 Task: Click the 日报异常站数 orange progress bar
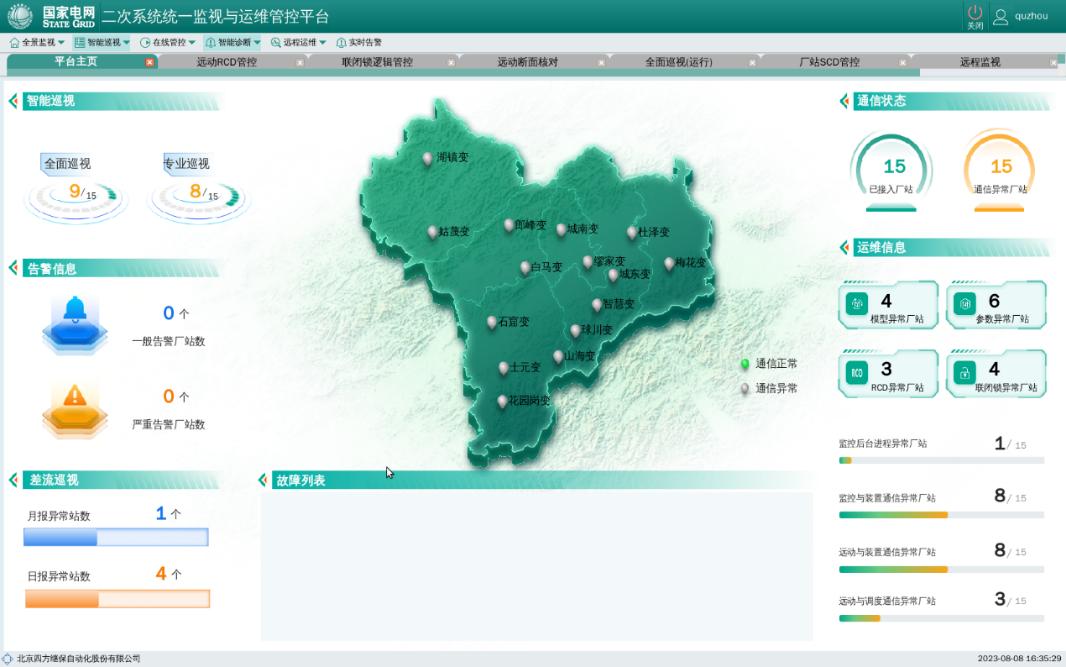(x=117, y=599)
